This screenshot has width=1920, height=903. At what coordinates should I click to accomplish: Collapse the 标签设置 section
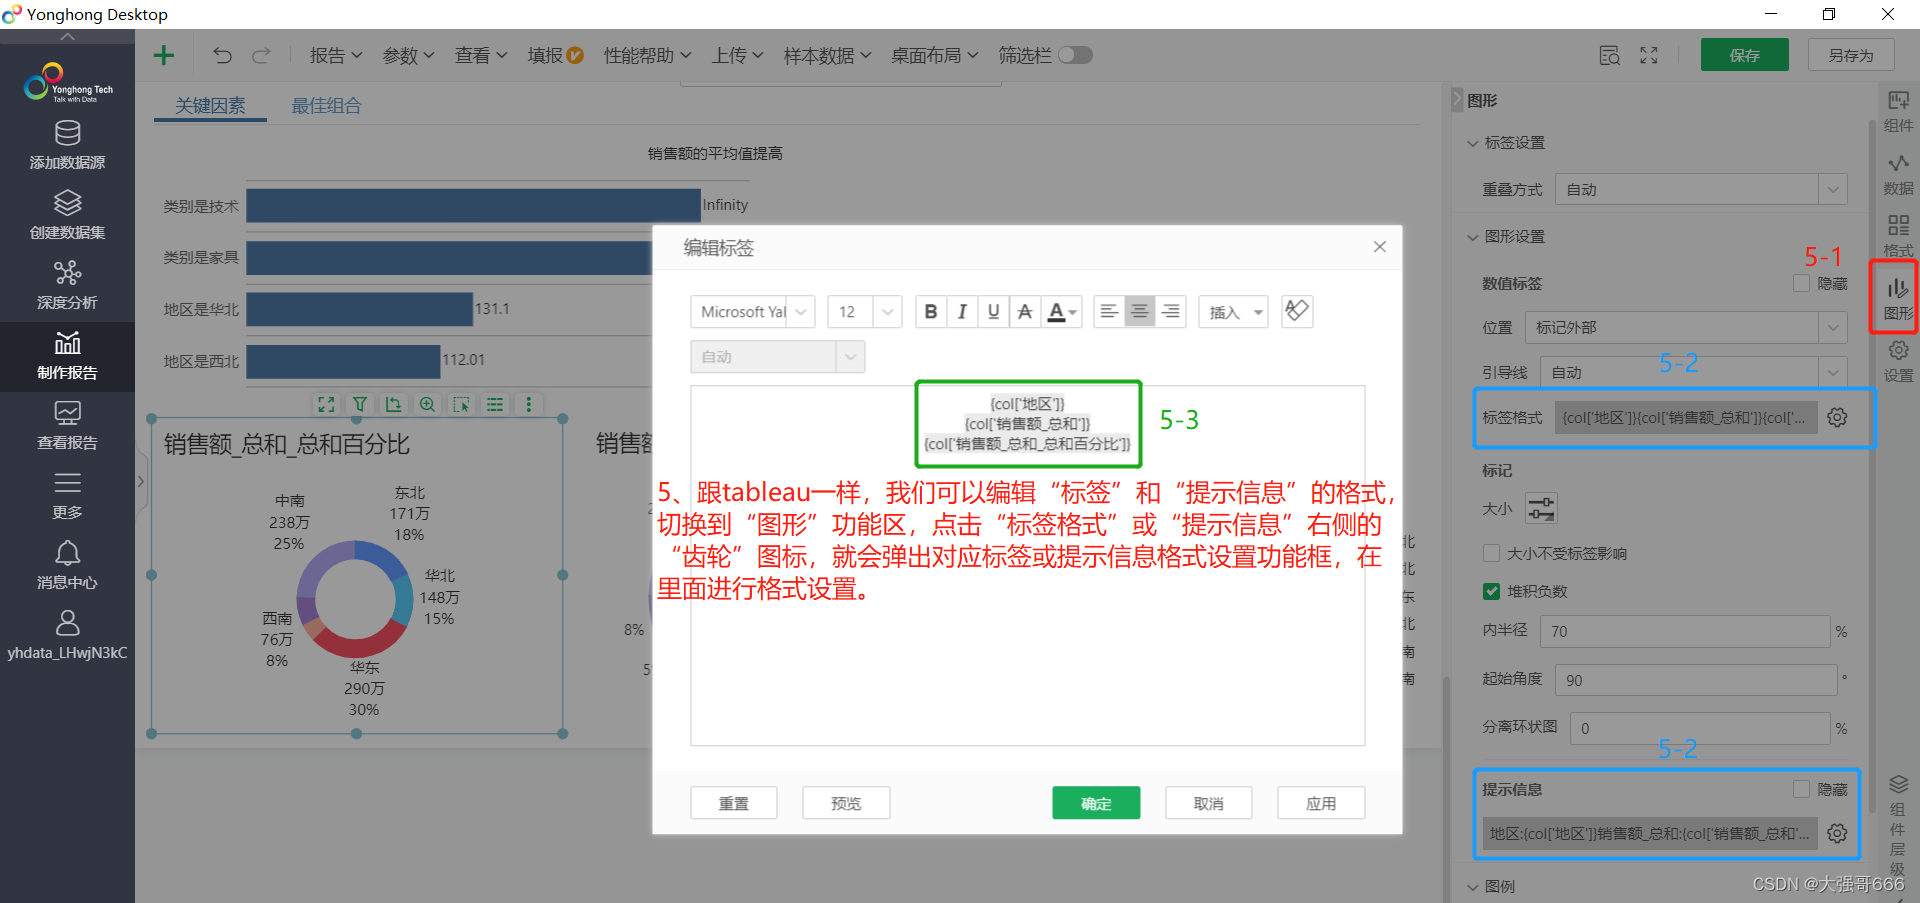coord(1472,143)
